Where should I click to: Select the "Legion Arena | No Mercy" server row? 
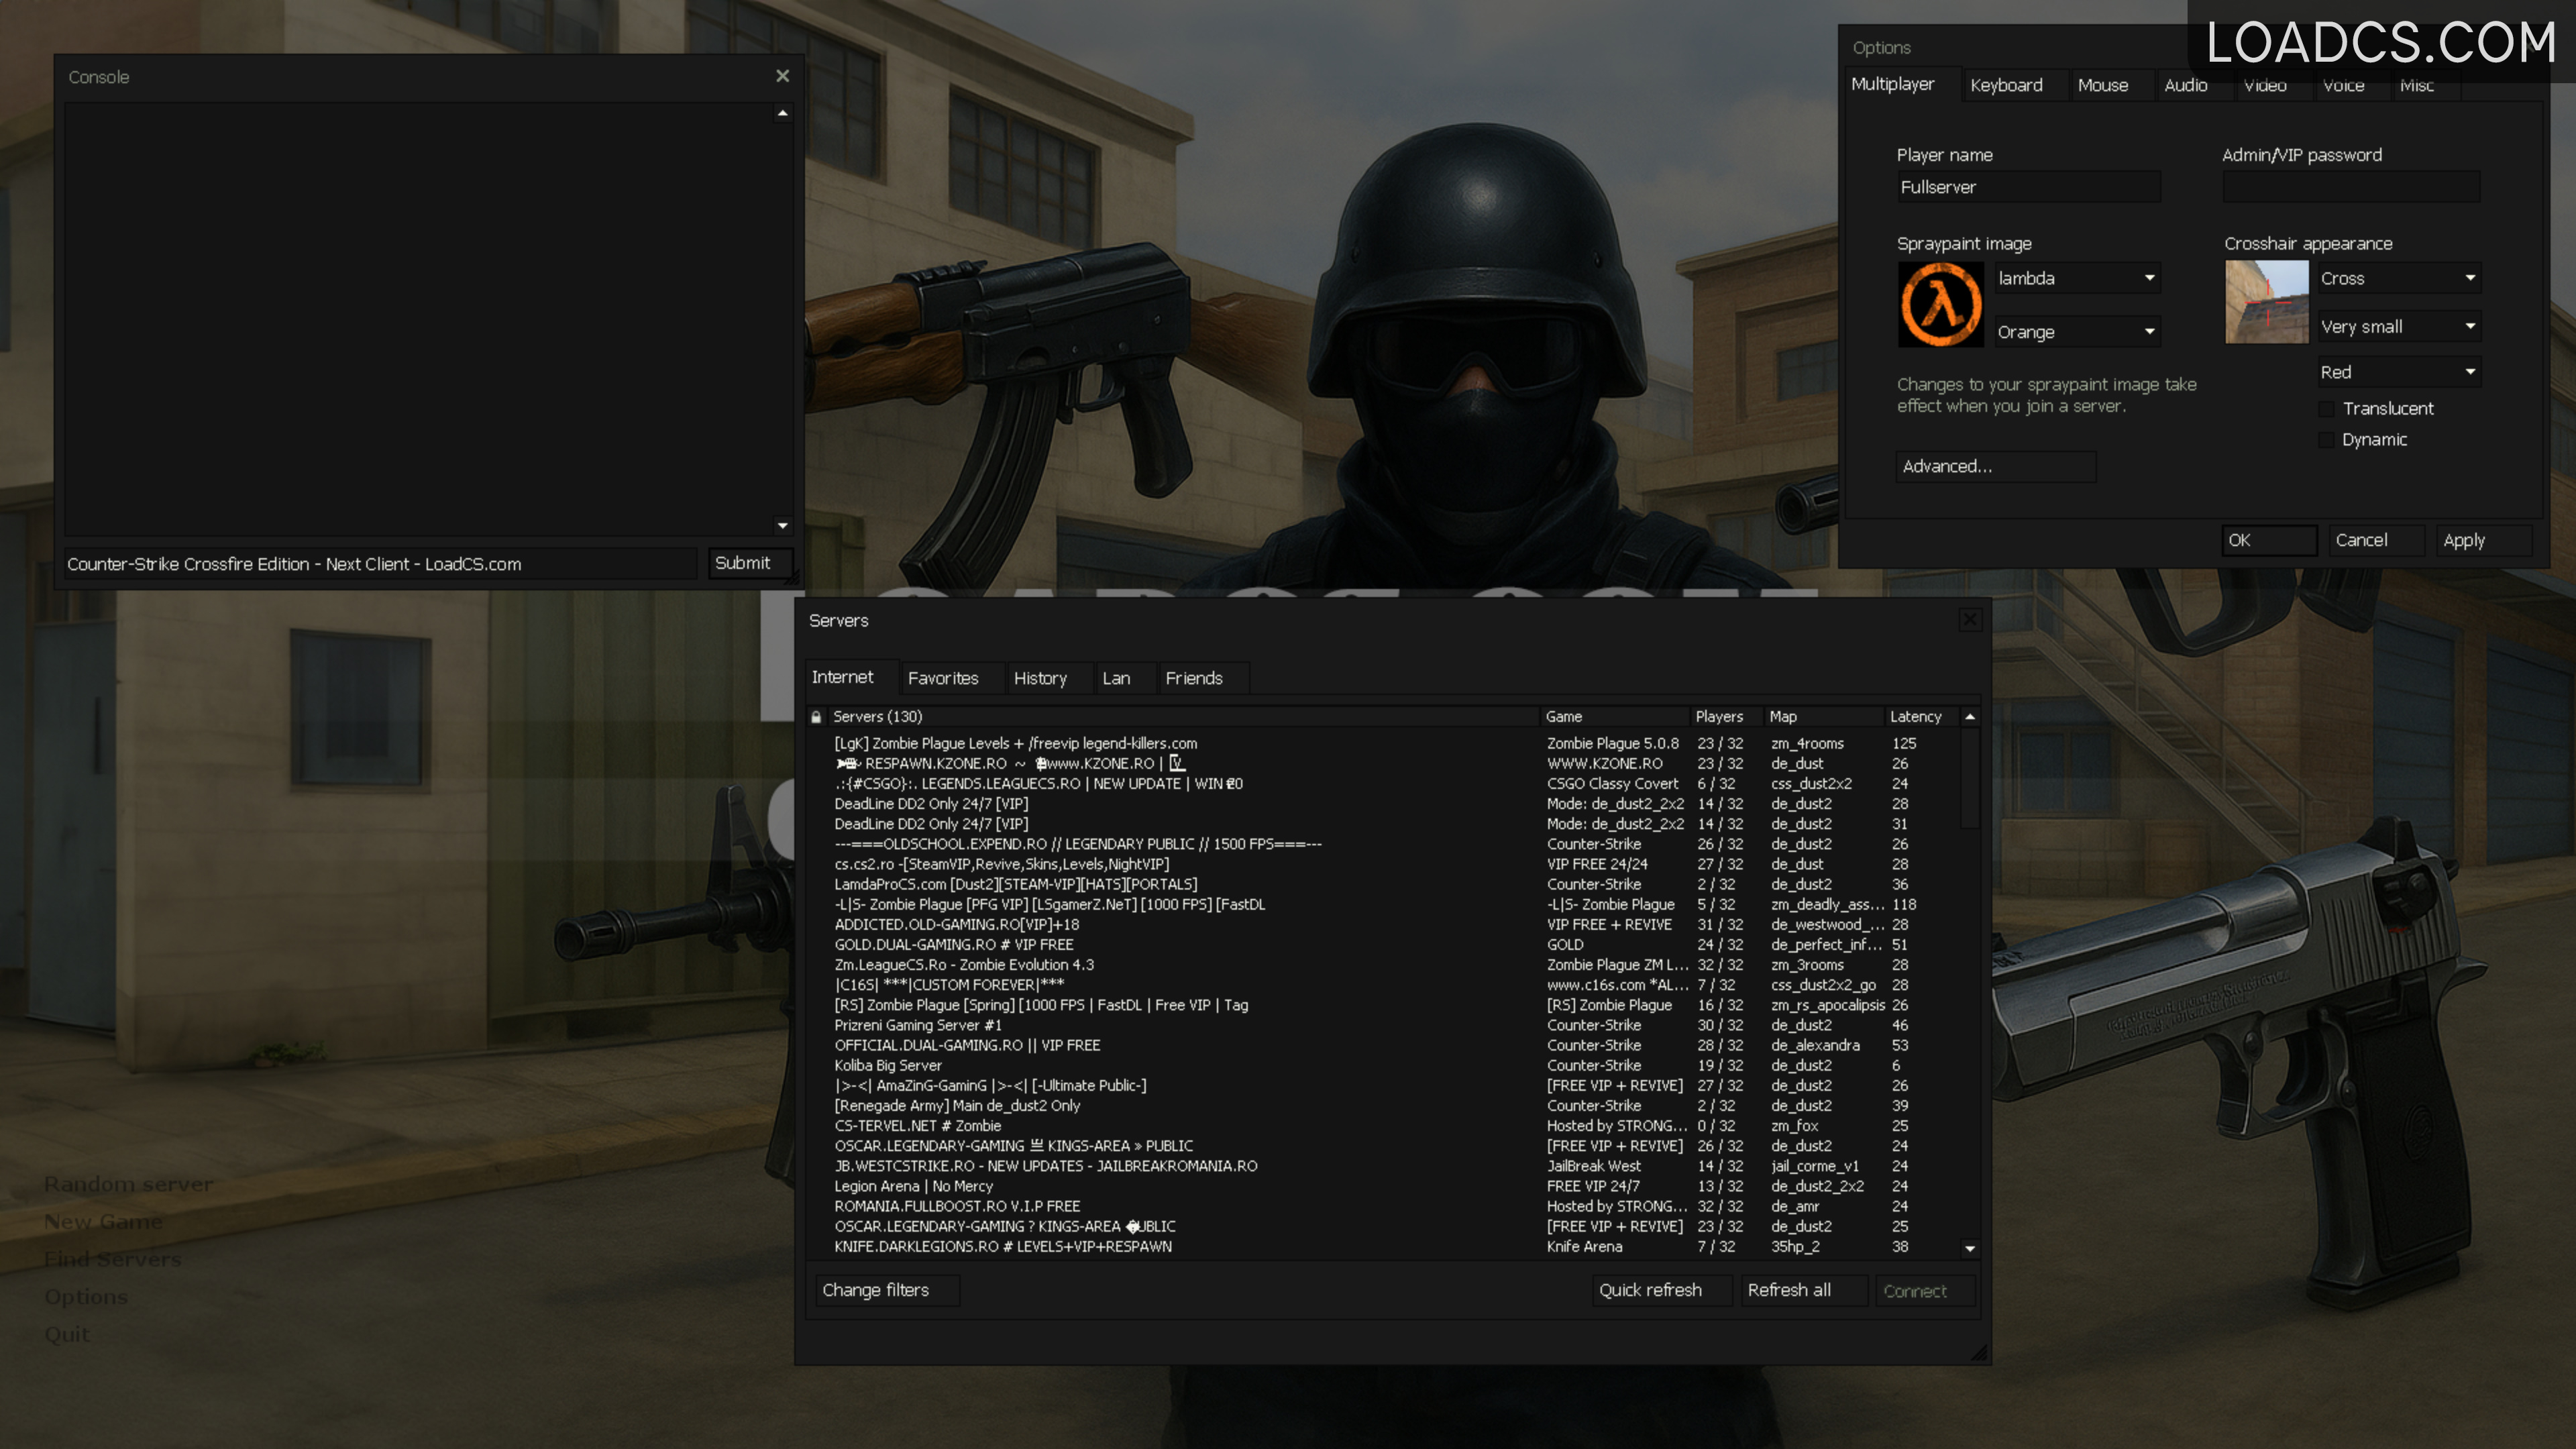pyautogui.click(x=1384, y=1187)
